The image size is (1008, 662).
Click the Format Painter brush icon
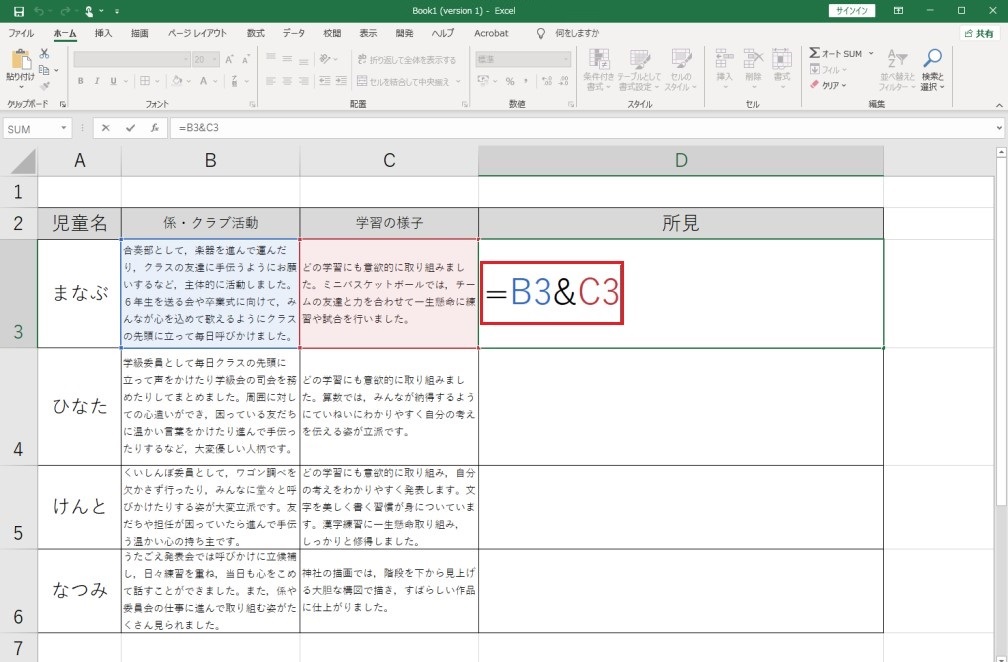(x=44, y=85)
